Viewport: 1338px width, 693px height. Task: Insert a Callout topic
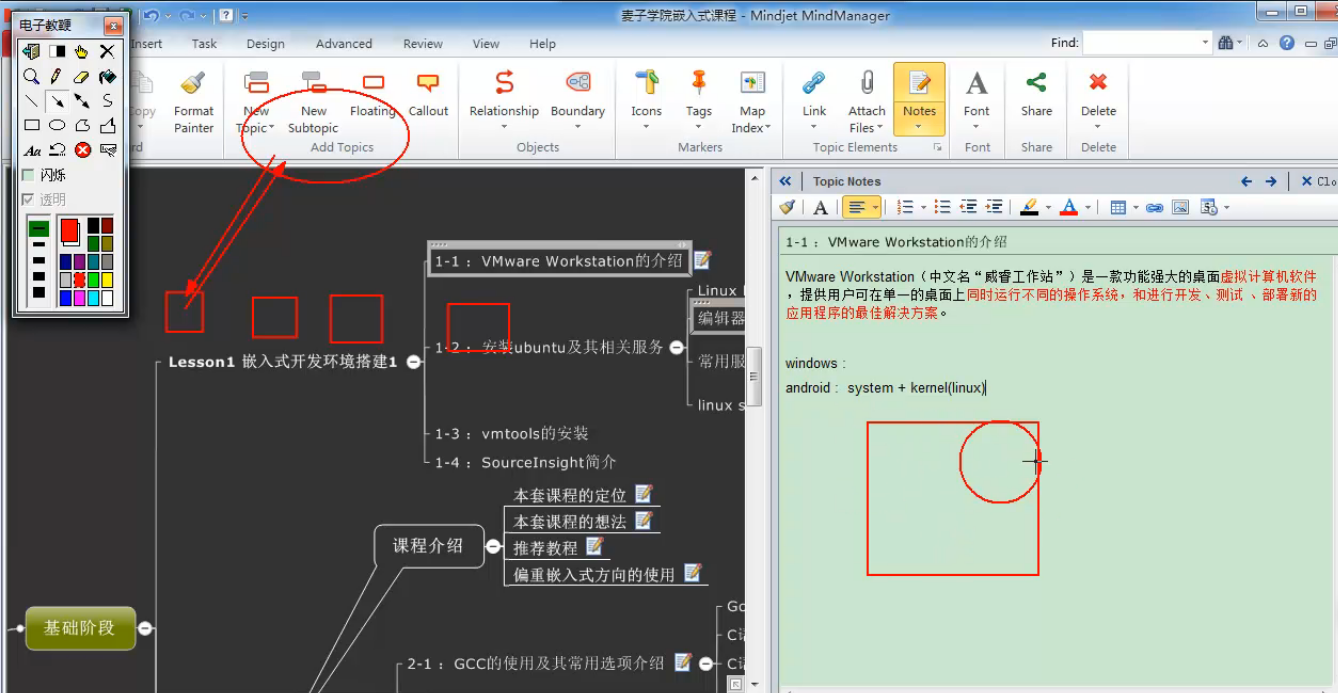pyautogui.click(x=428, y=95)
